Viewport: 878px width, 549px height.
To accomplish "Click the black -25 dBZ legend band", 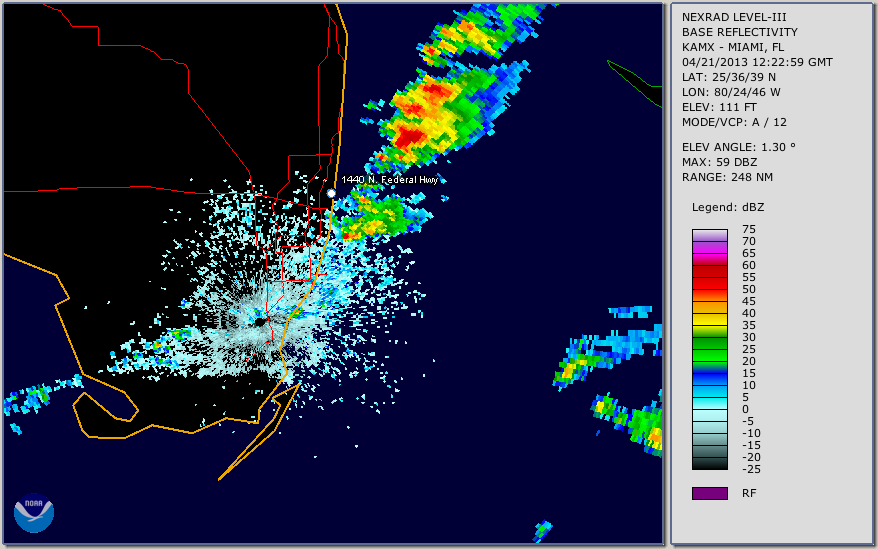I will tap(710, 463).
